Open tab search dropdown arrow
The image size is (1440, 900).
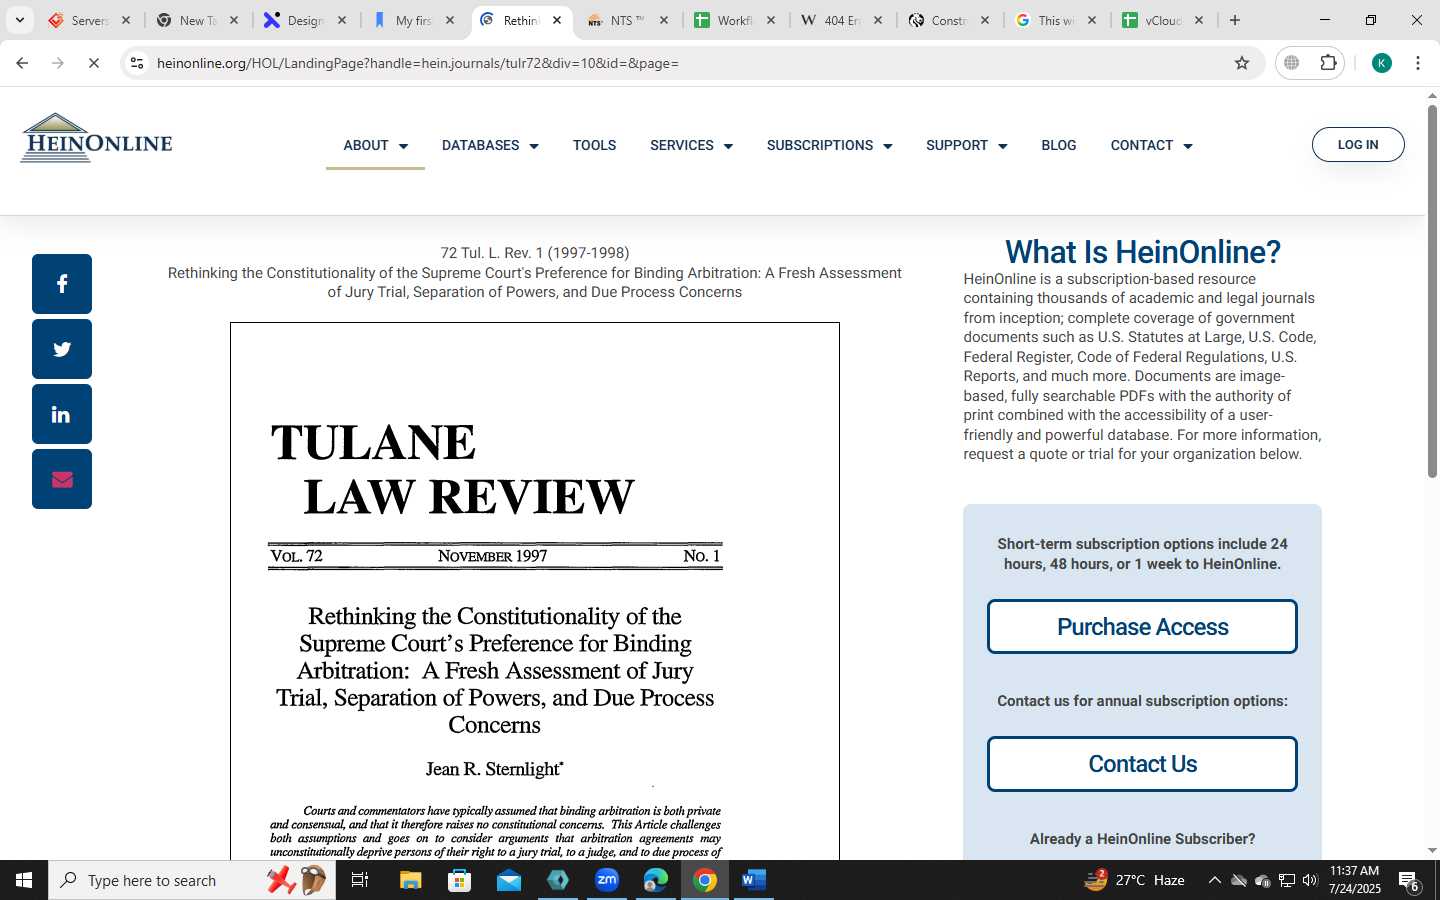tap(19, 20)
